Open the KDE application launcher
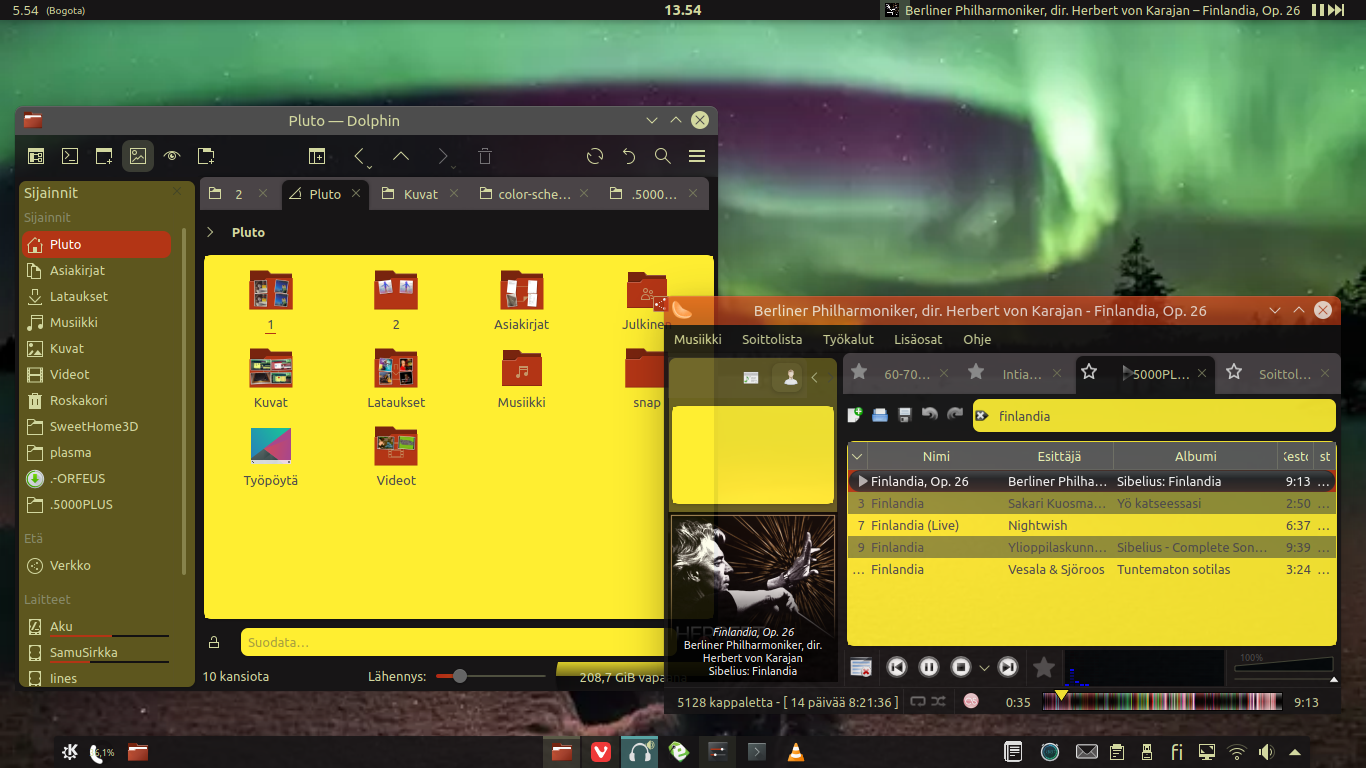1366x768 pixels. click(x=71, y=752)
